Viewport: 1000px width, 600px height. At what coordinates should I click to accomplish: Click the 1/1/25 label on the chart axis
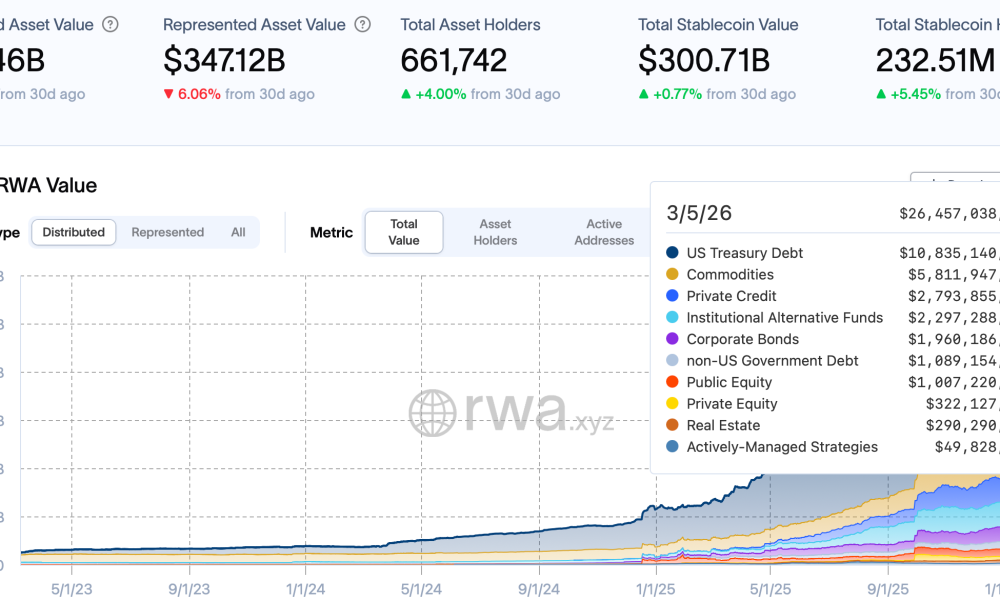pos(655,589)
